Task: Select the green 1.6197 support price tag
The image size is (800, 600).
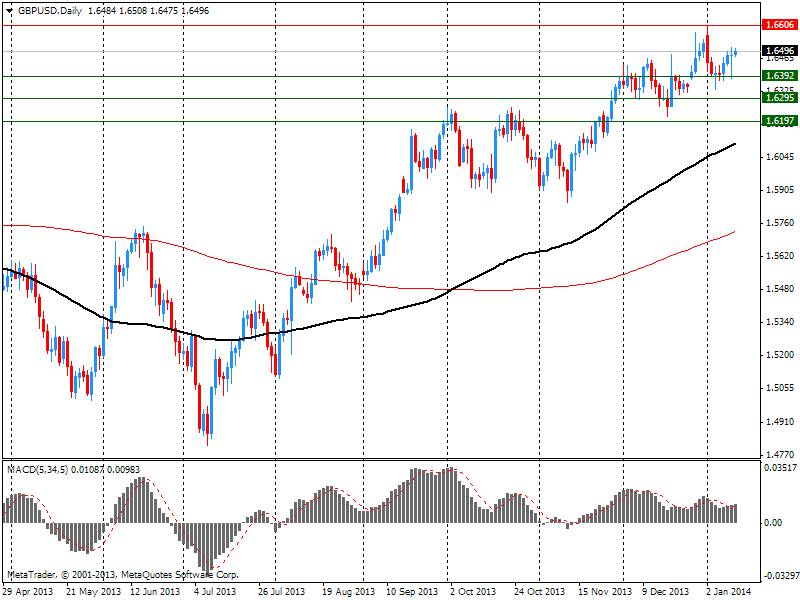Action: click(x=780, y=121)
